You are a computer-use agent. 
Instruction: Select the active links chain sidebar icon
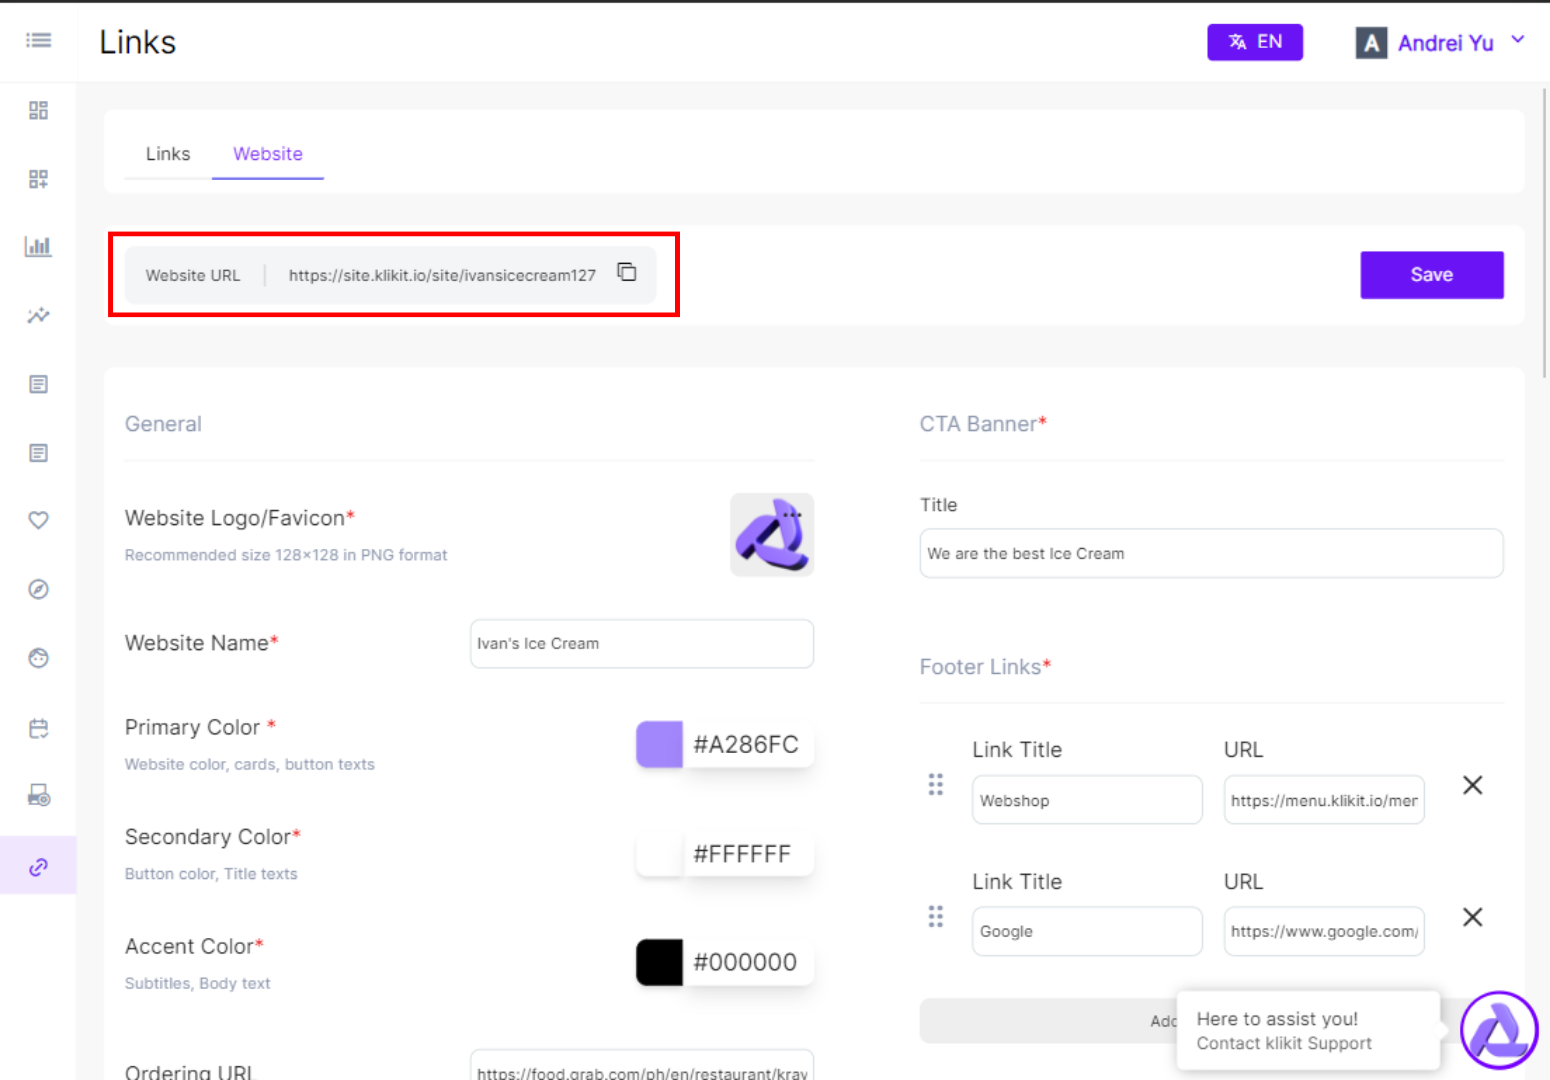pos(38,866)
